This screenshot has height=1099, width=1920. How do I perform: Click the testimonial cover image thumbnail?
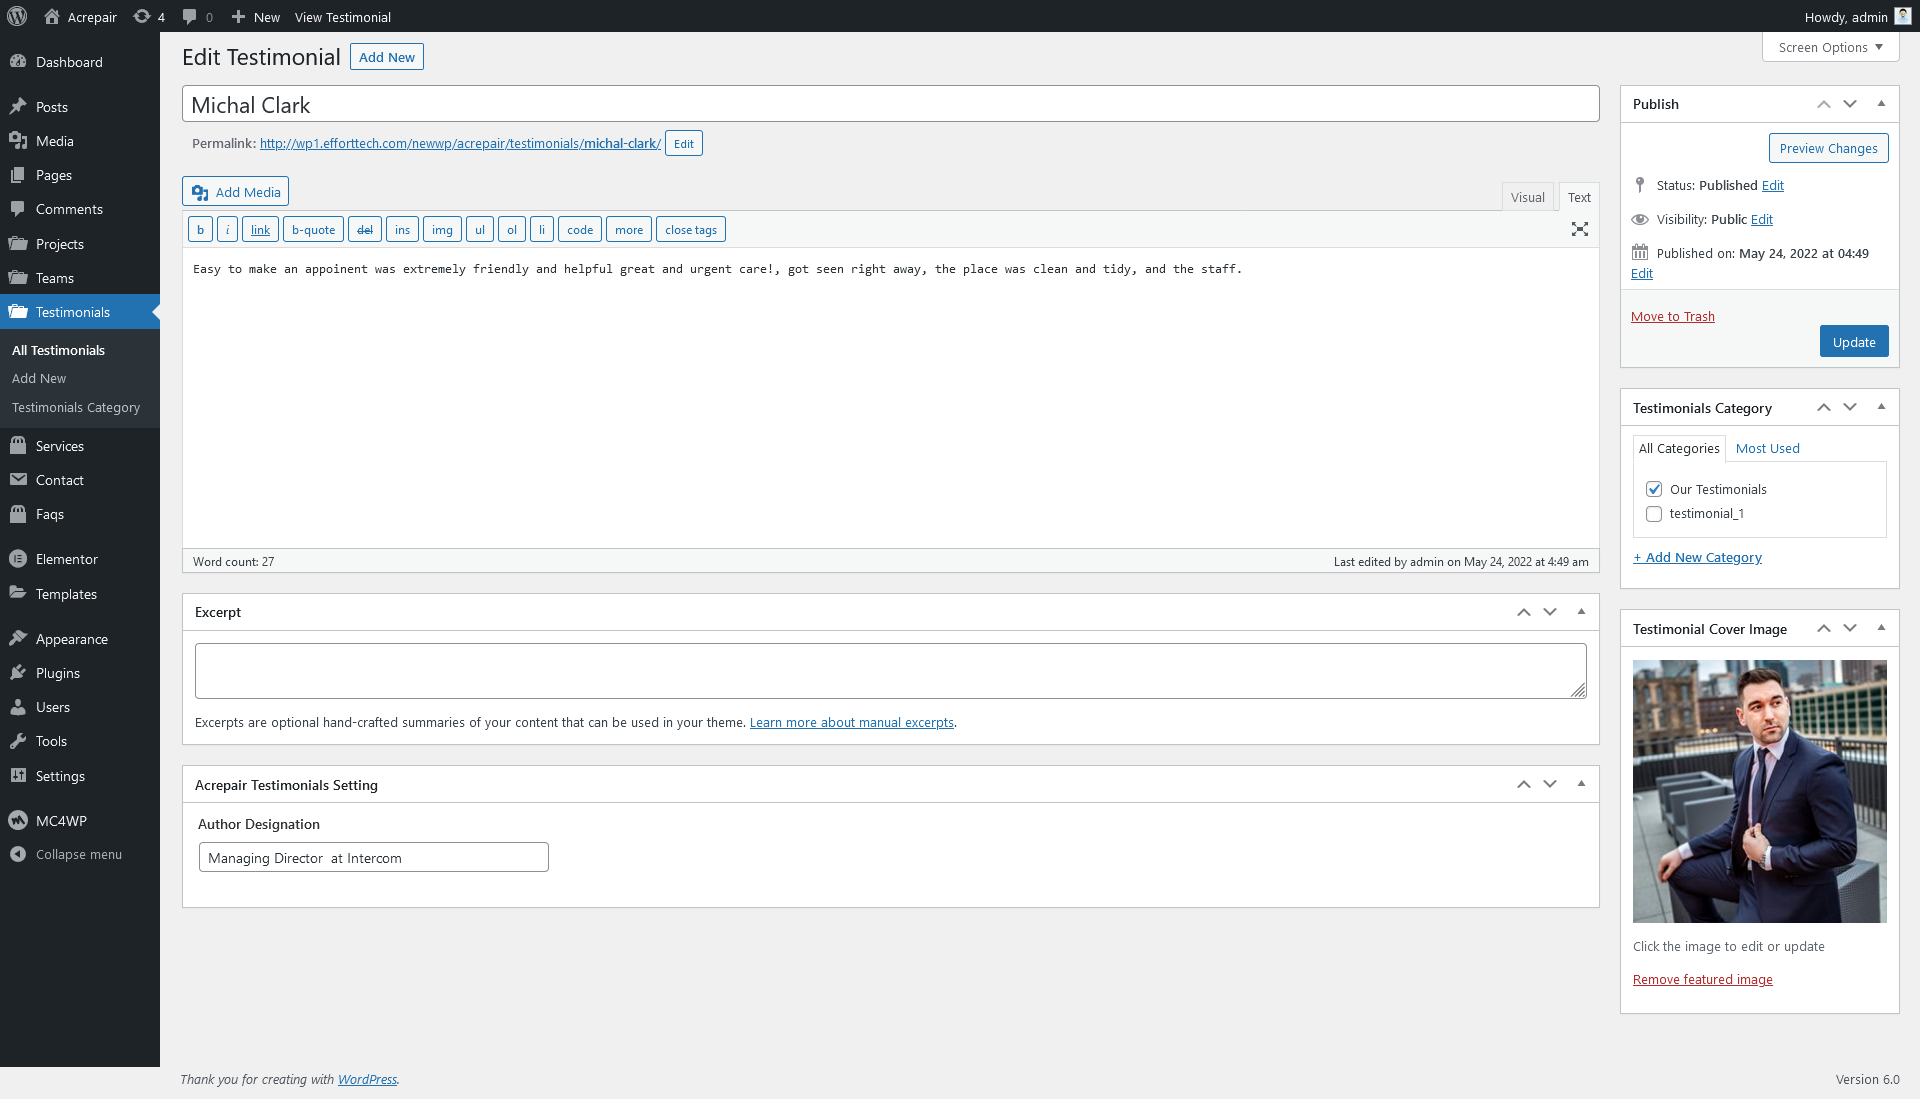tap(1759, 790)
